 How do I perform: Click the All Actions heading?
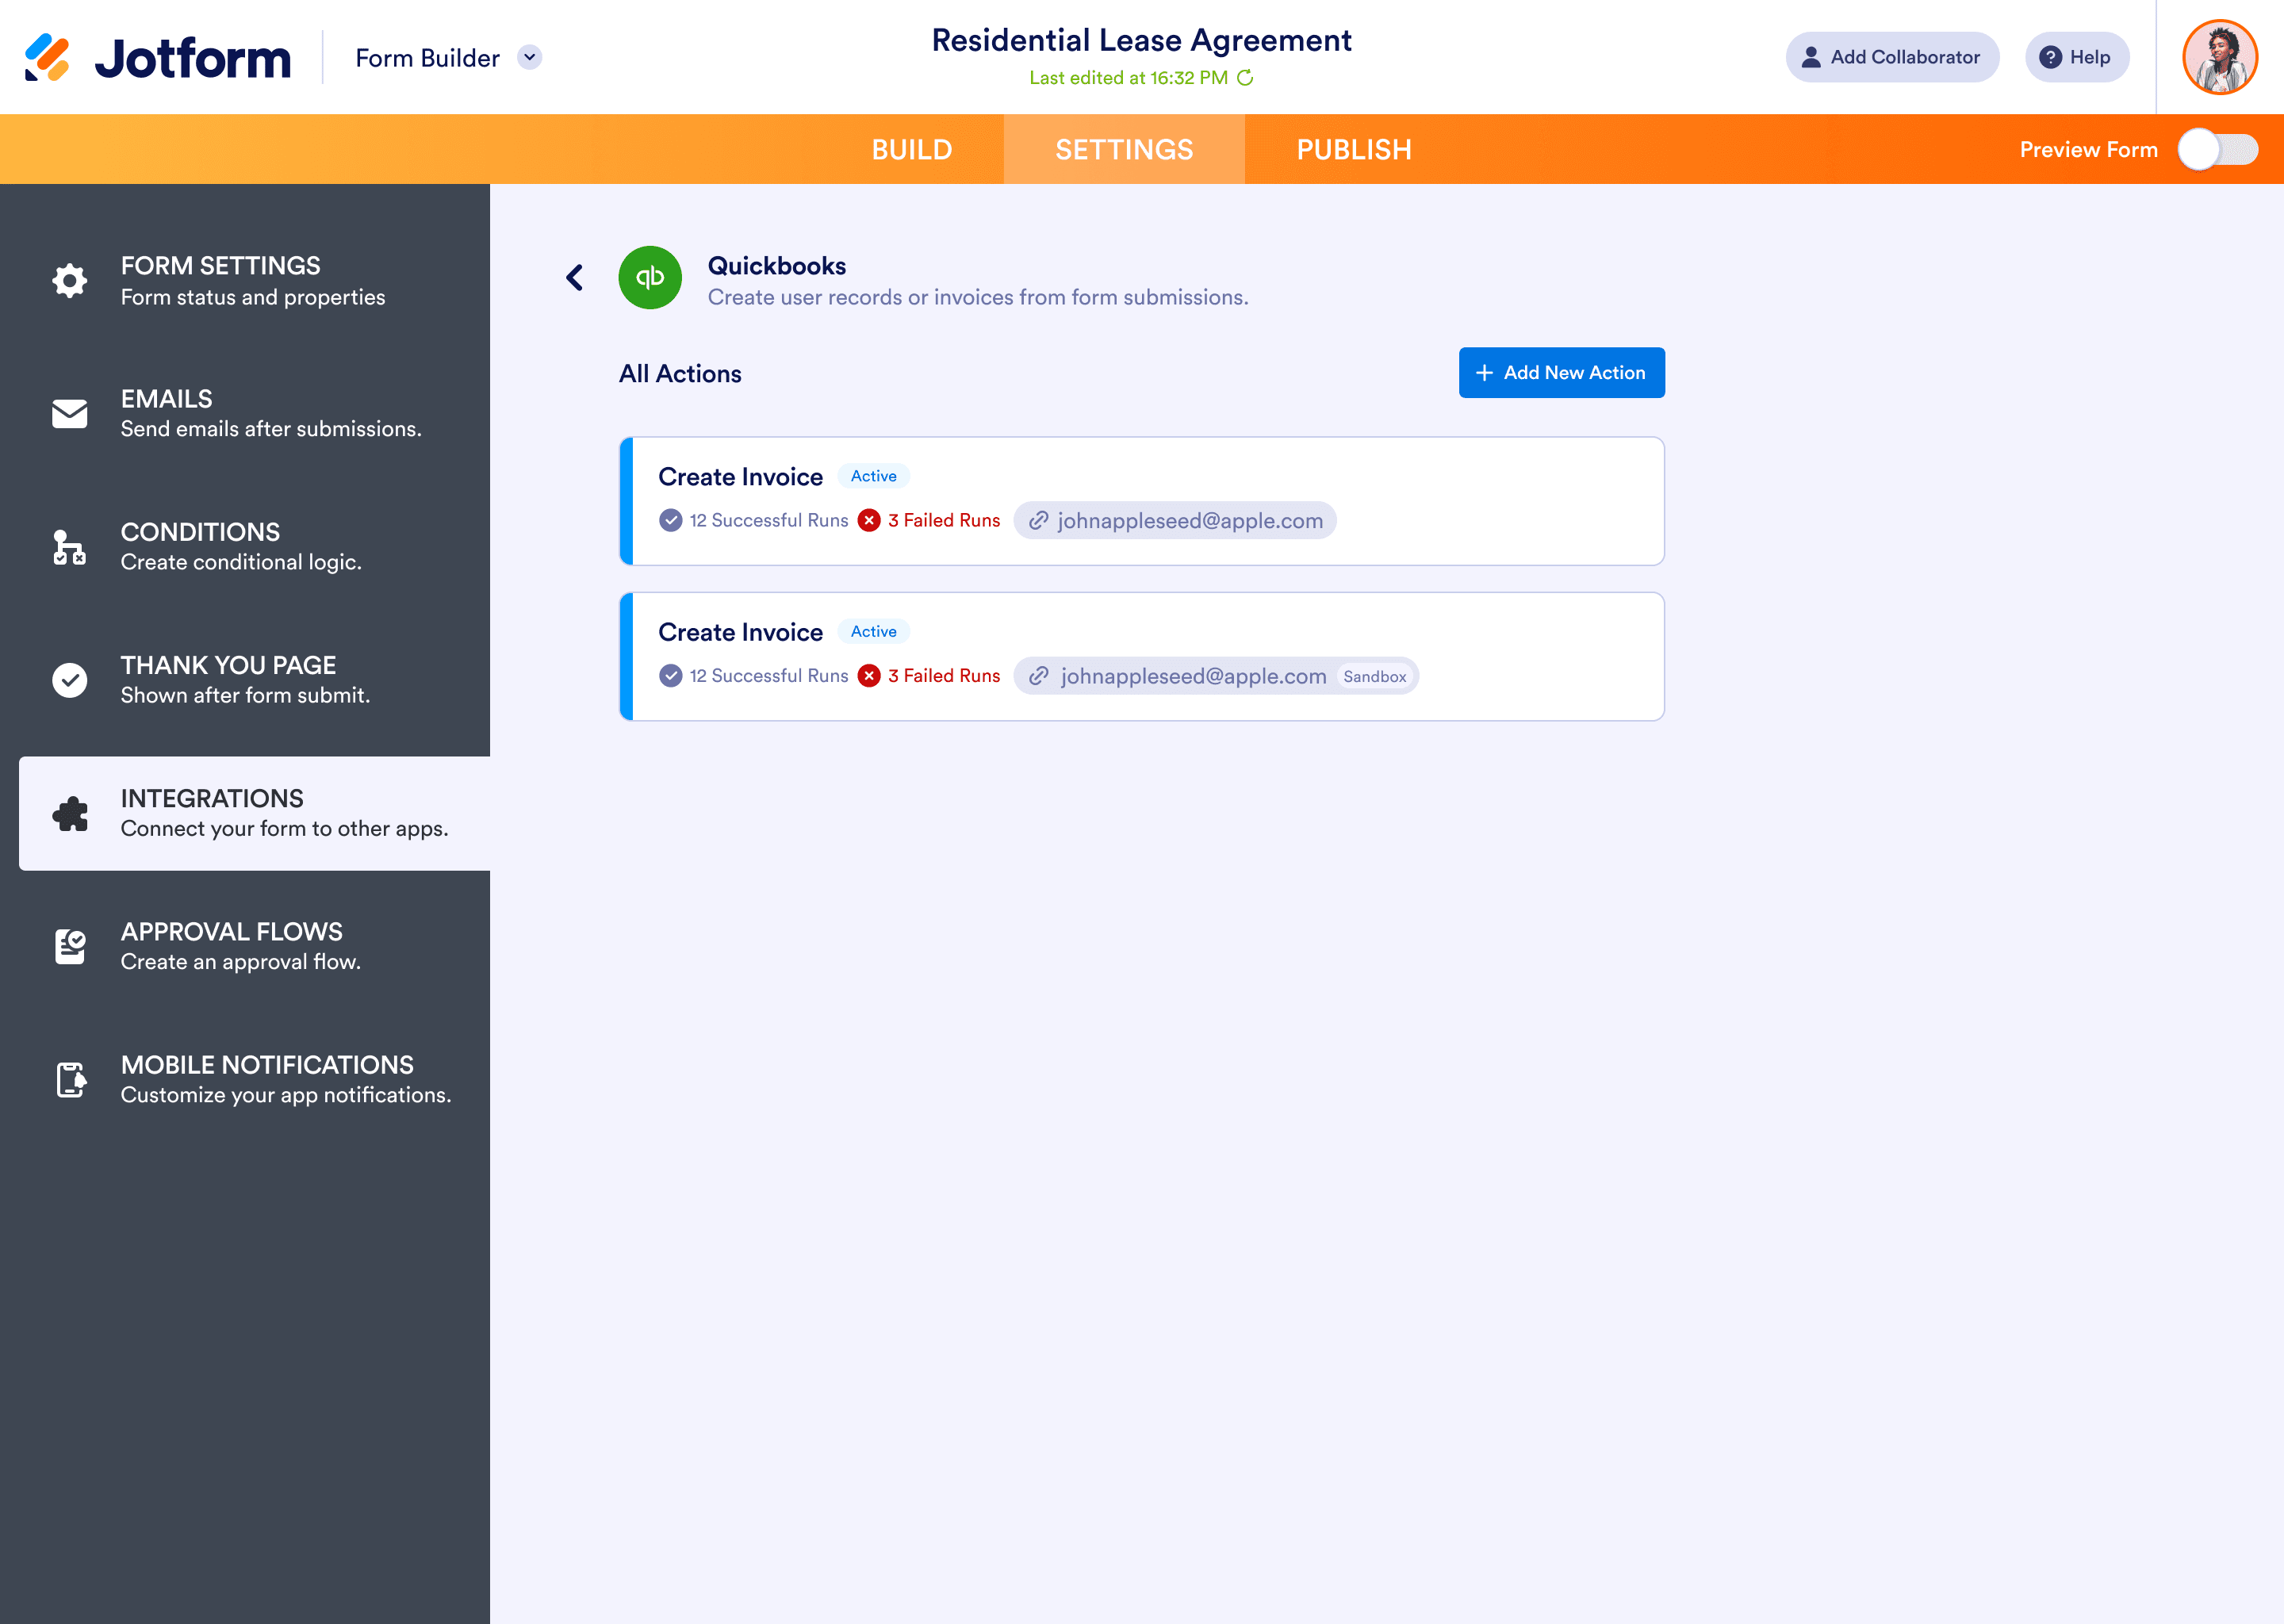(680, 374)
